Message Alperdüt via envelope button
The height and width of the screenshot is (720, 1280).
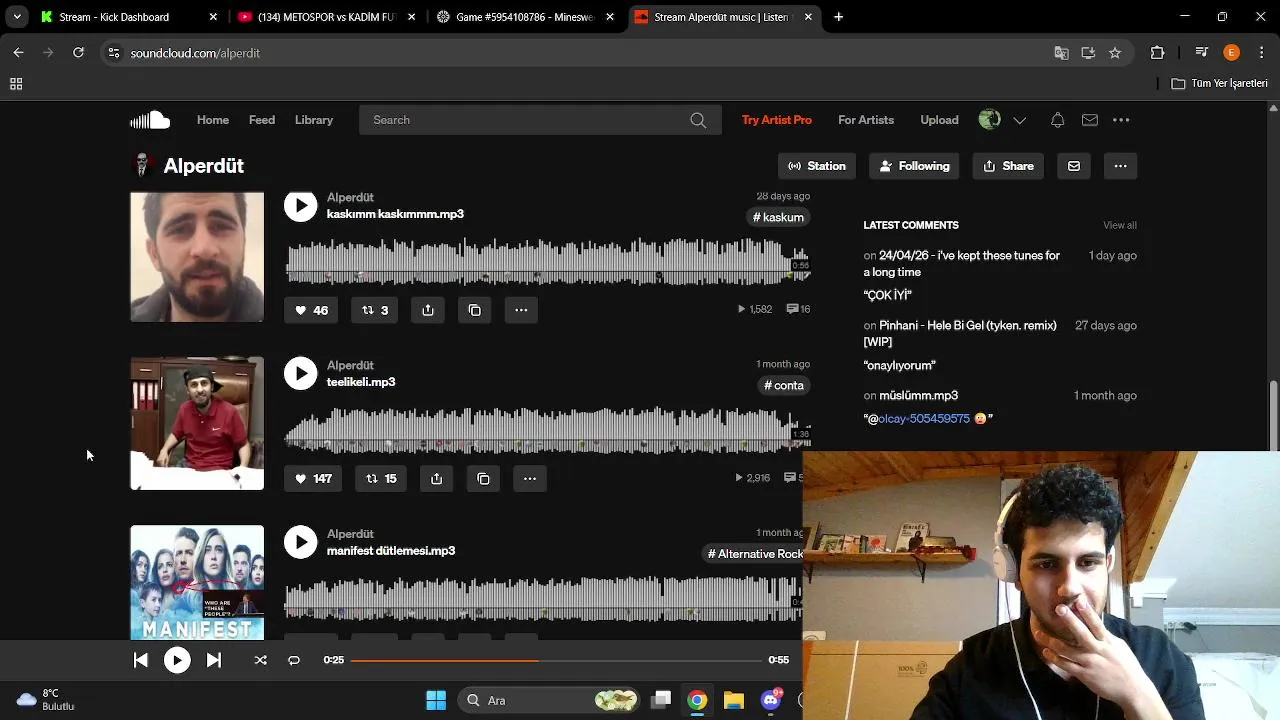(x=1074, y=166)
